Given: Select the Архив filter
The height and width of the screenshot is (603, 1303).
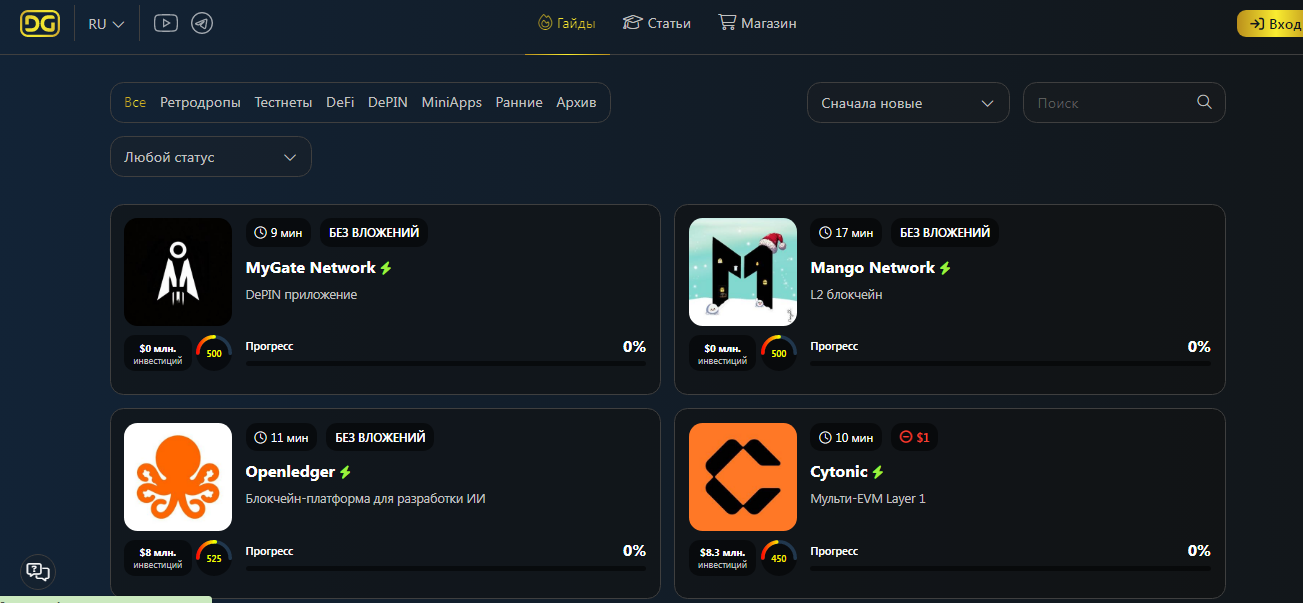Looking at the screenshot, I should (x=576, y=102).
